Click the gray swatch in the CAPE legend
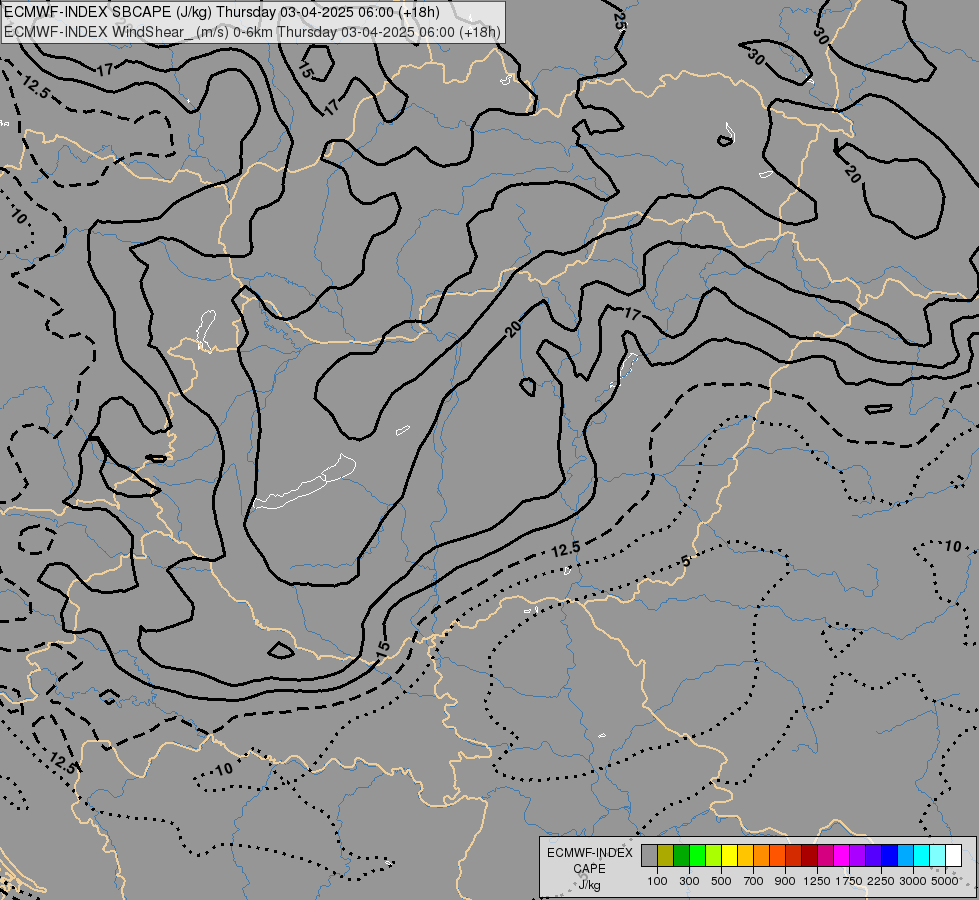Viewport: 979px width, 900px height. click(649, 855)
